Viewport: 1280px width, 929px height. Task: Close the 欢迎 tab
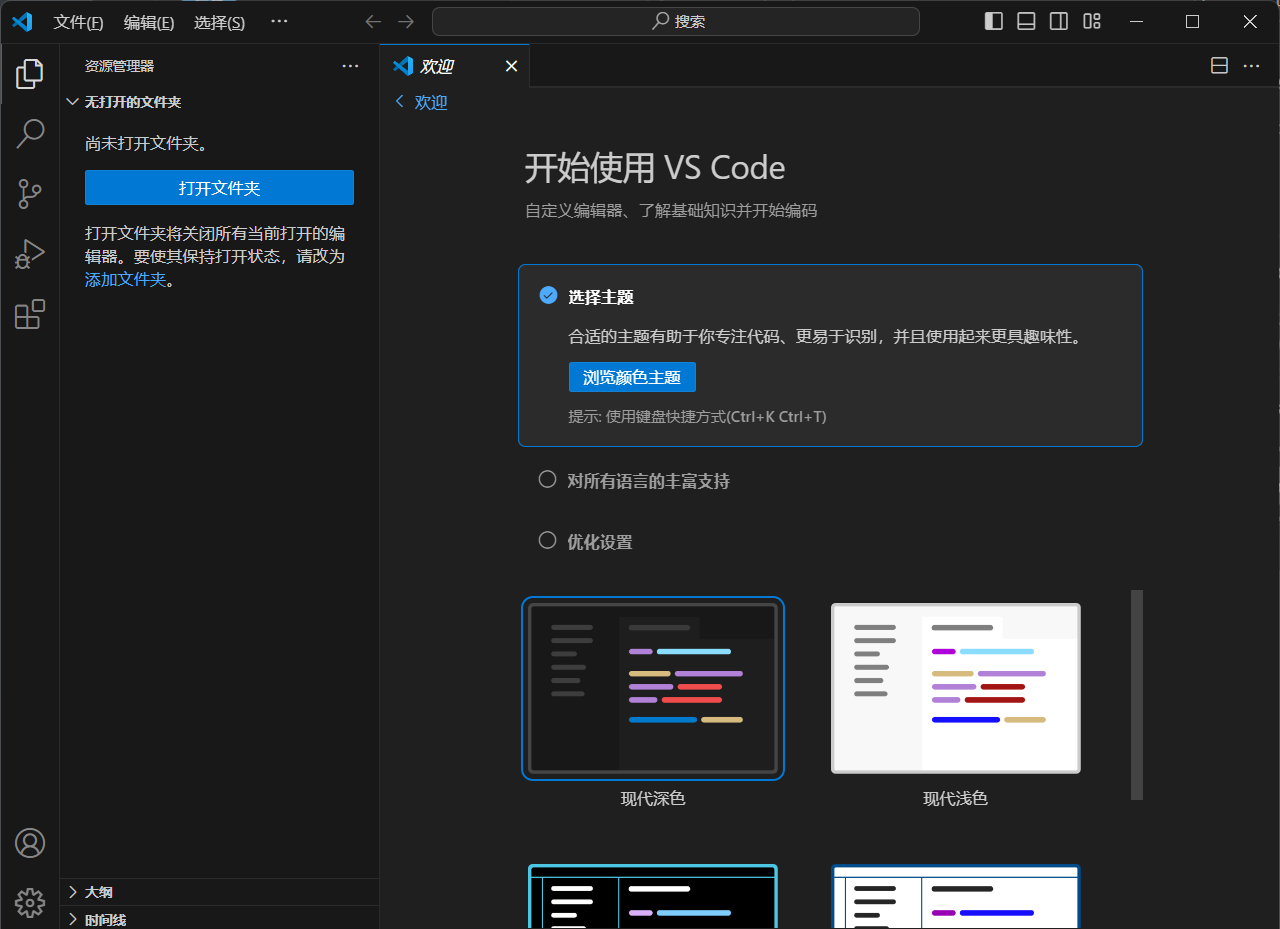coord(511,66)
